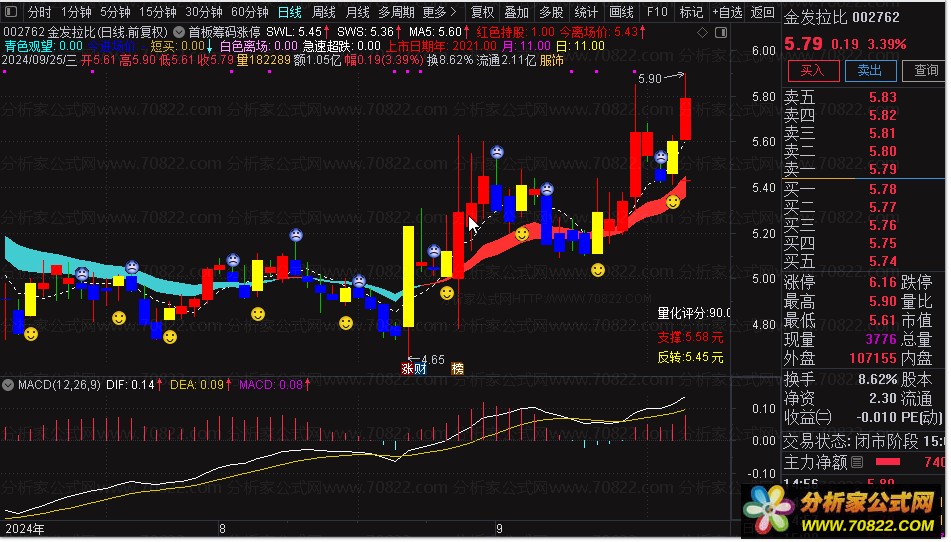The image size is (951, 542).
Task: Click the 卖五 price 5.83
Action: click(x=882, y=97)
